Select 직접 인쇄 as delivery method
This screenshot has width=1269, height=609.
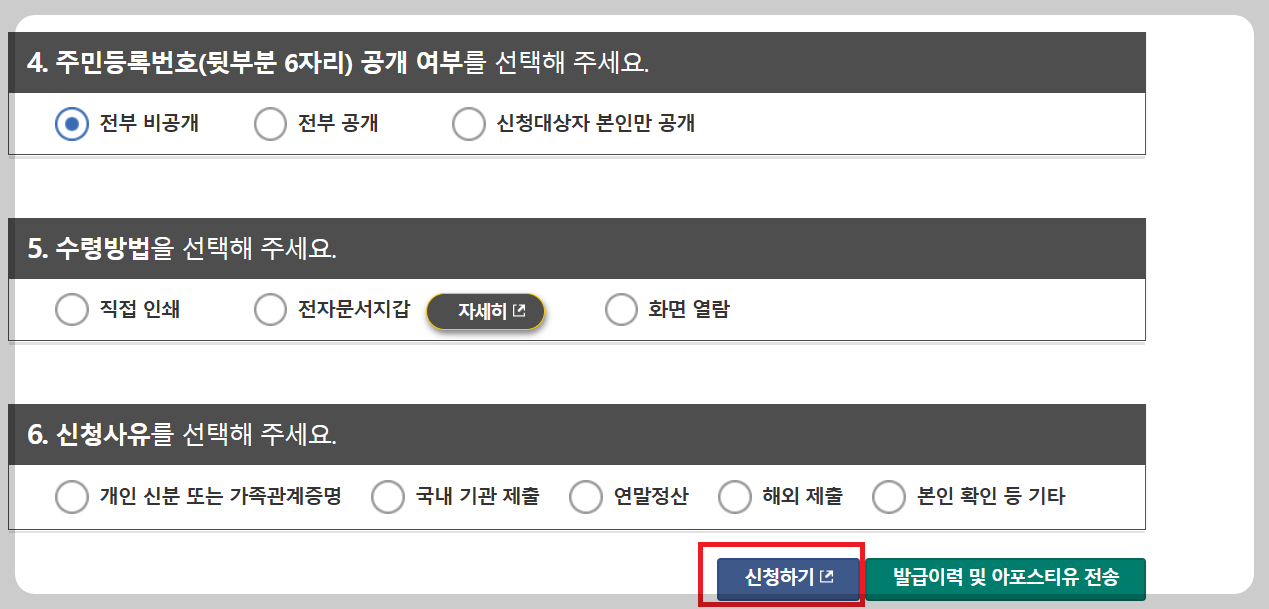tap(71, 309)
